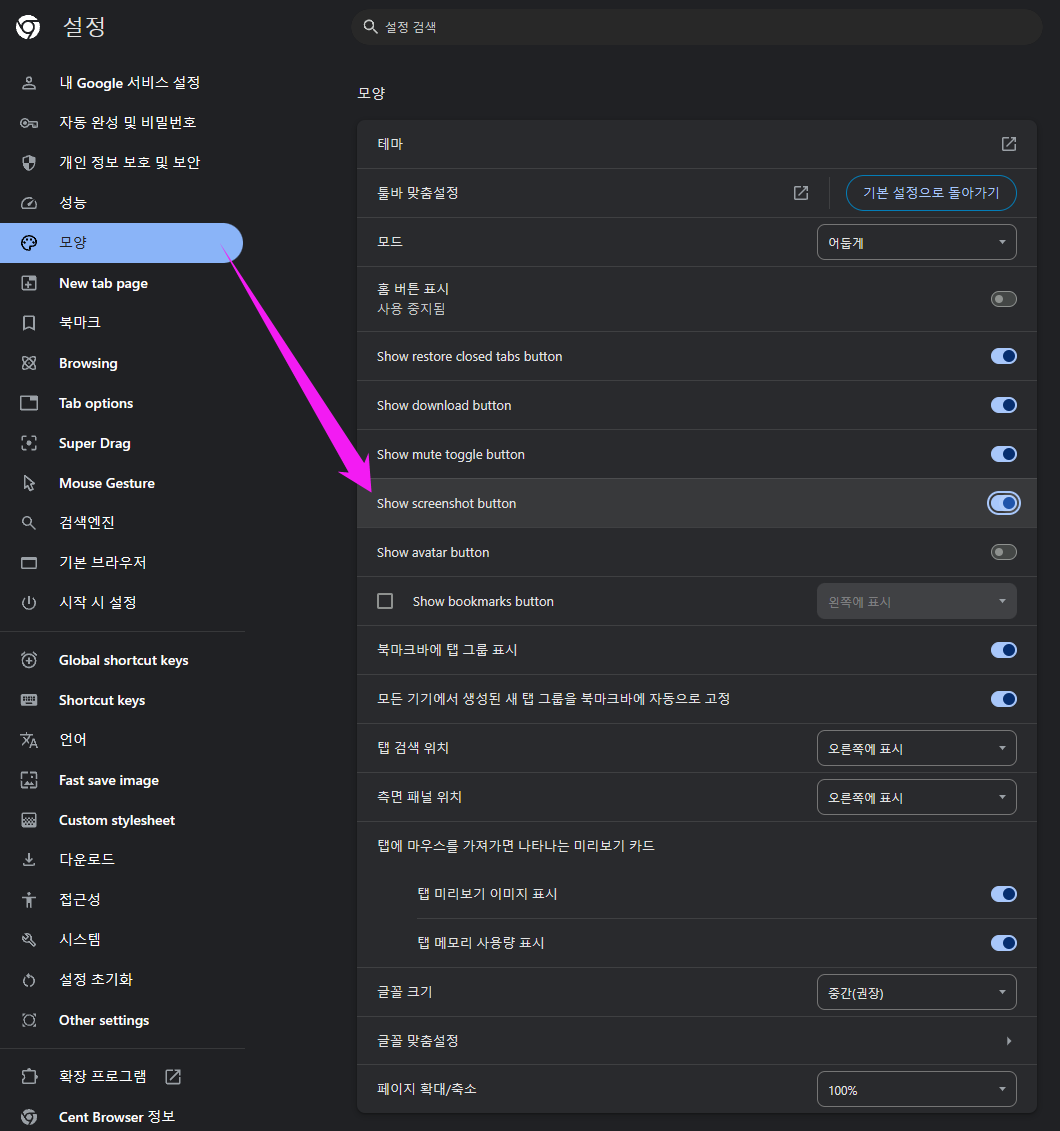Click the power icon next to 시작 시 설정

pyautogui.click(x=29, y=602)
